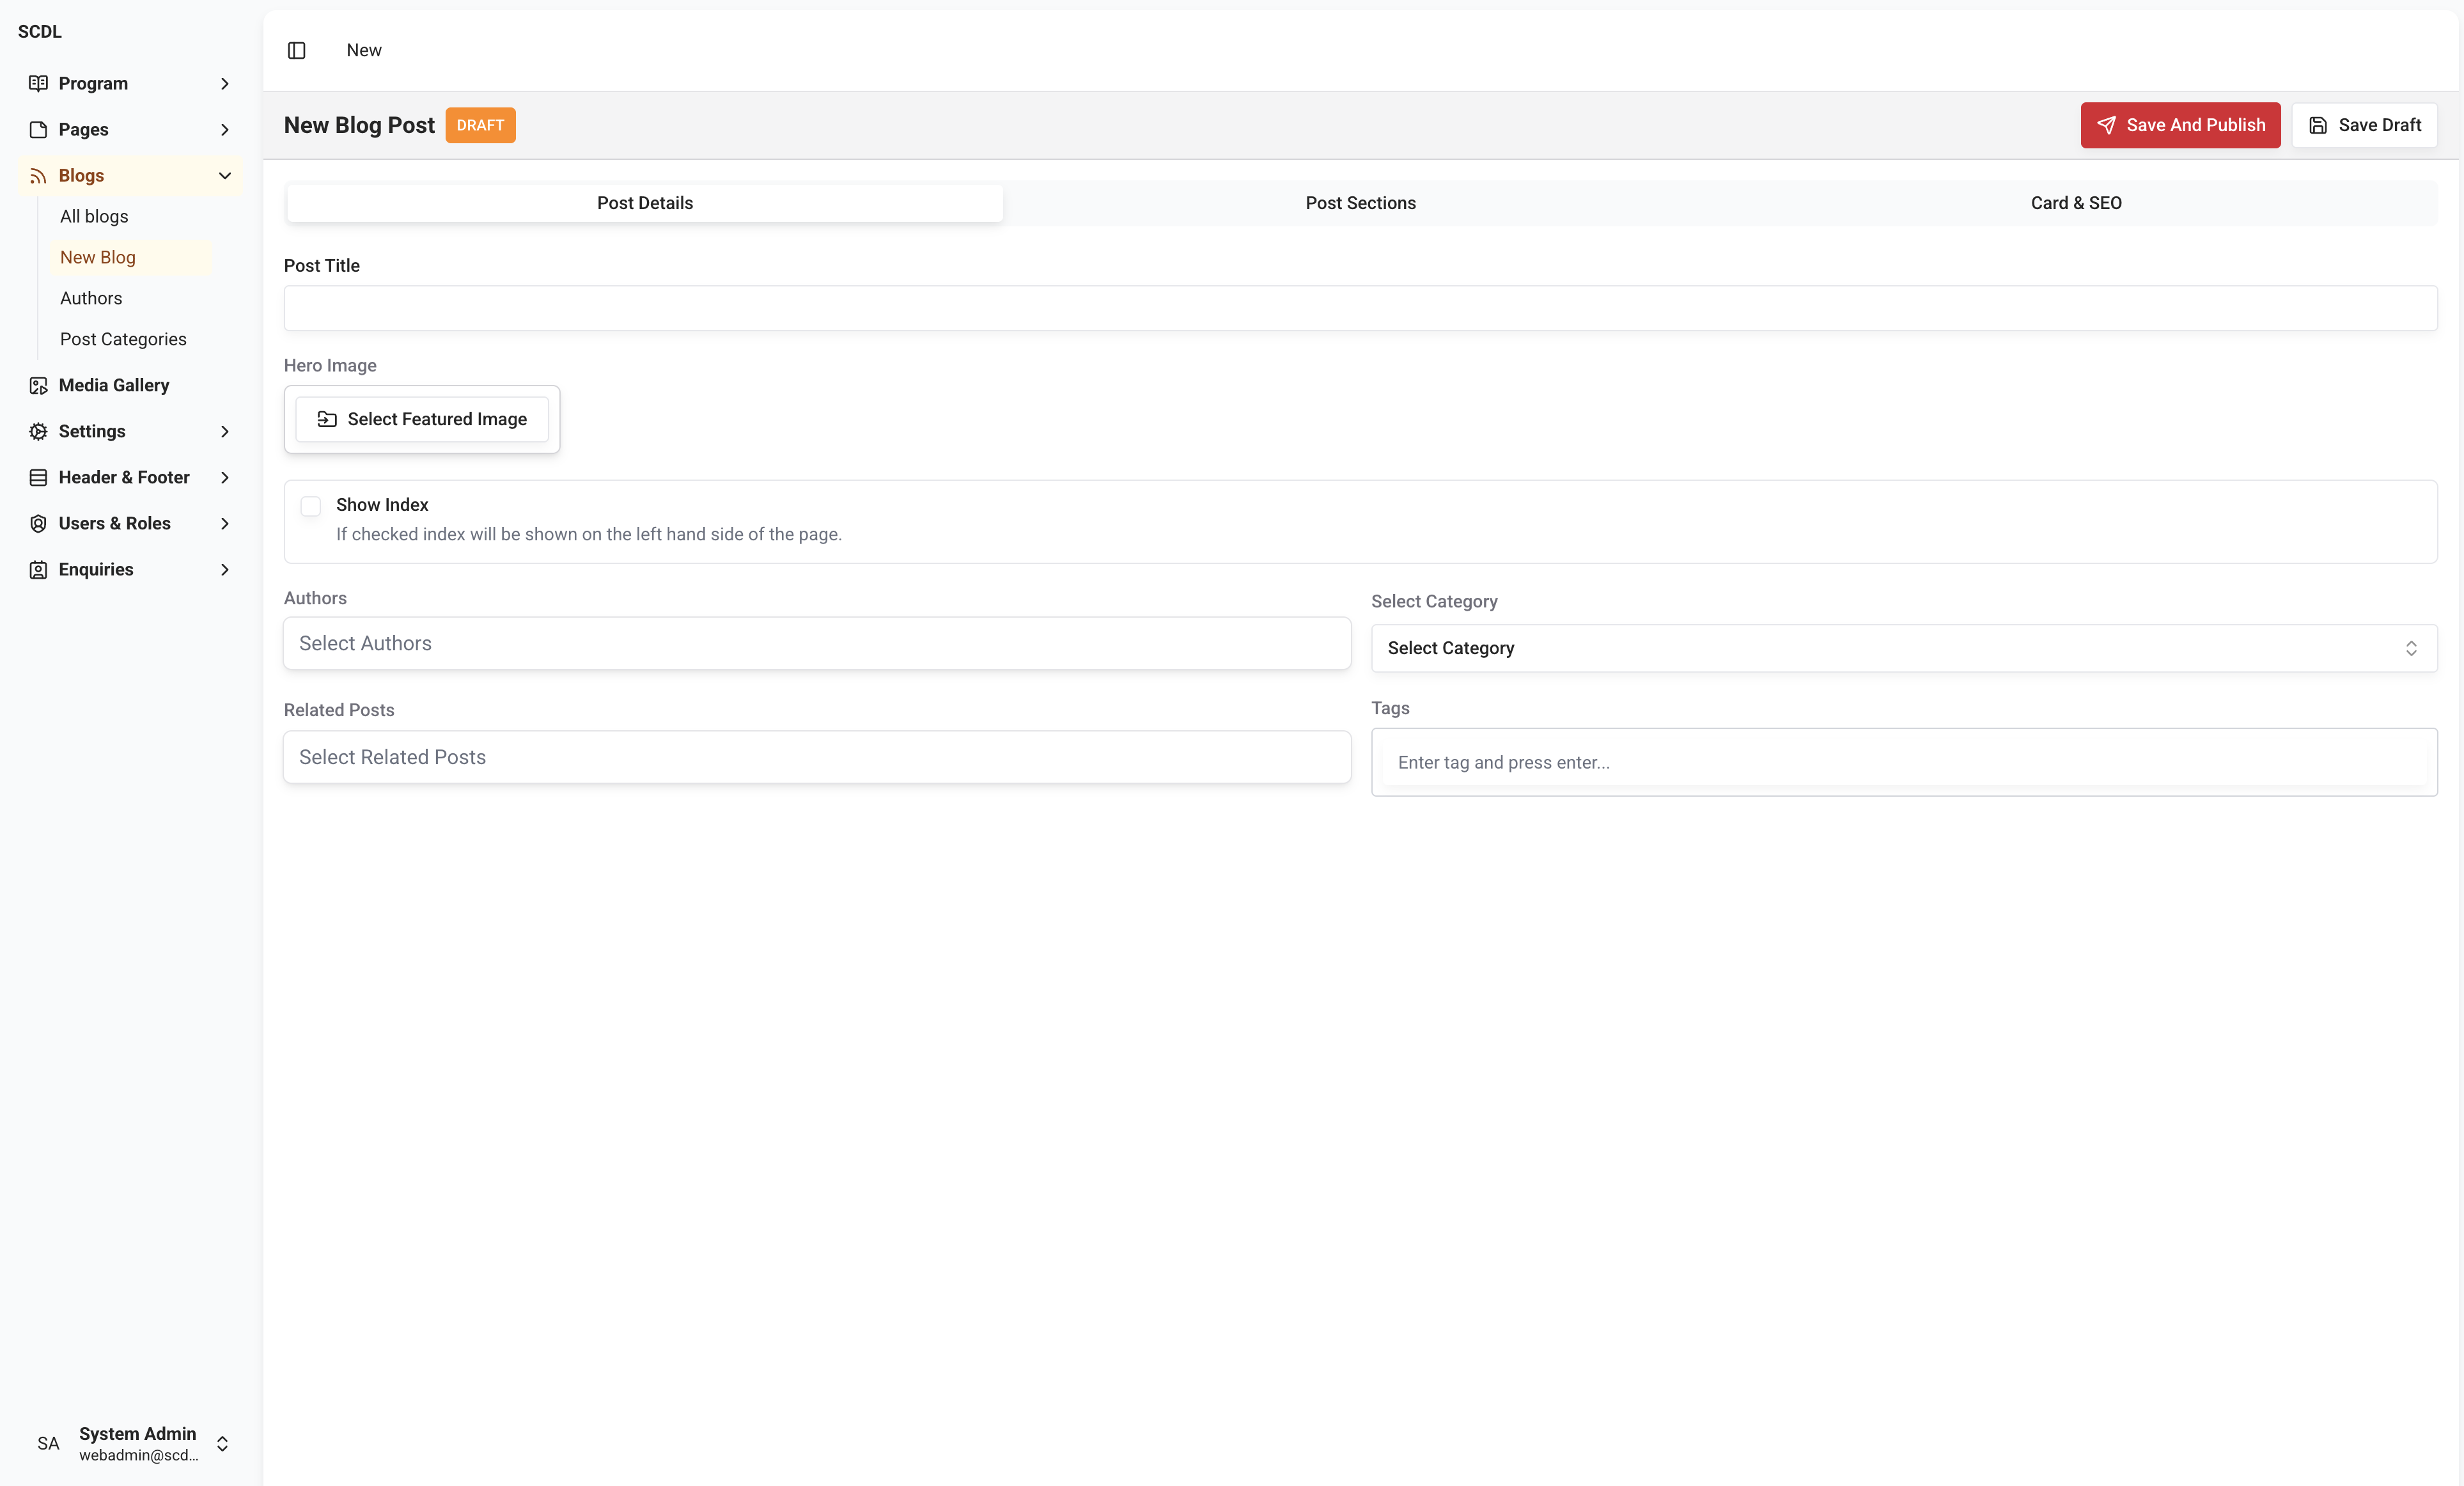Click Save And Publish button
Screen dimensions: 2464x1486
click(2180, 125)
